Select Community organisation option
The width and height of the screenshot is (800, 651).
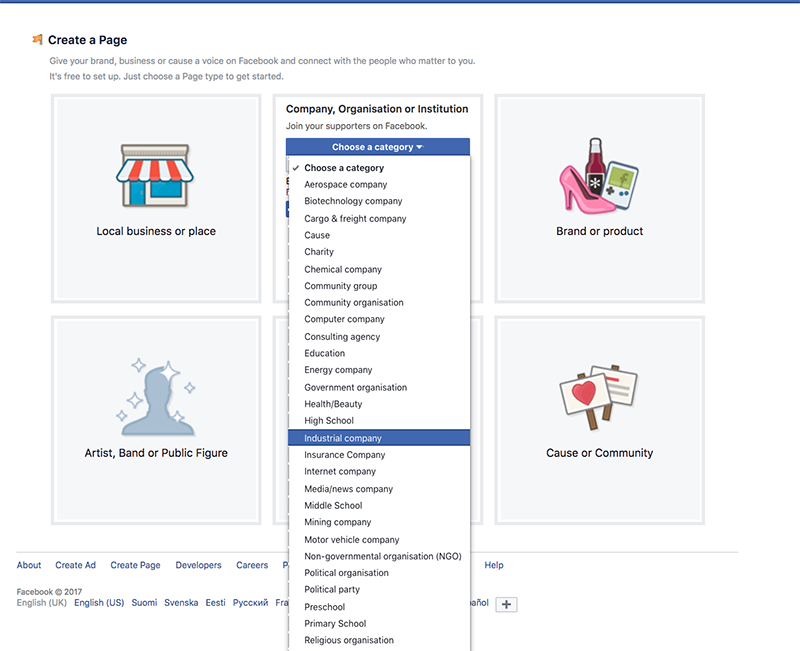379,303
